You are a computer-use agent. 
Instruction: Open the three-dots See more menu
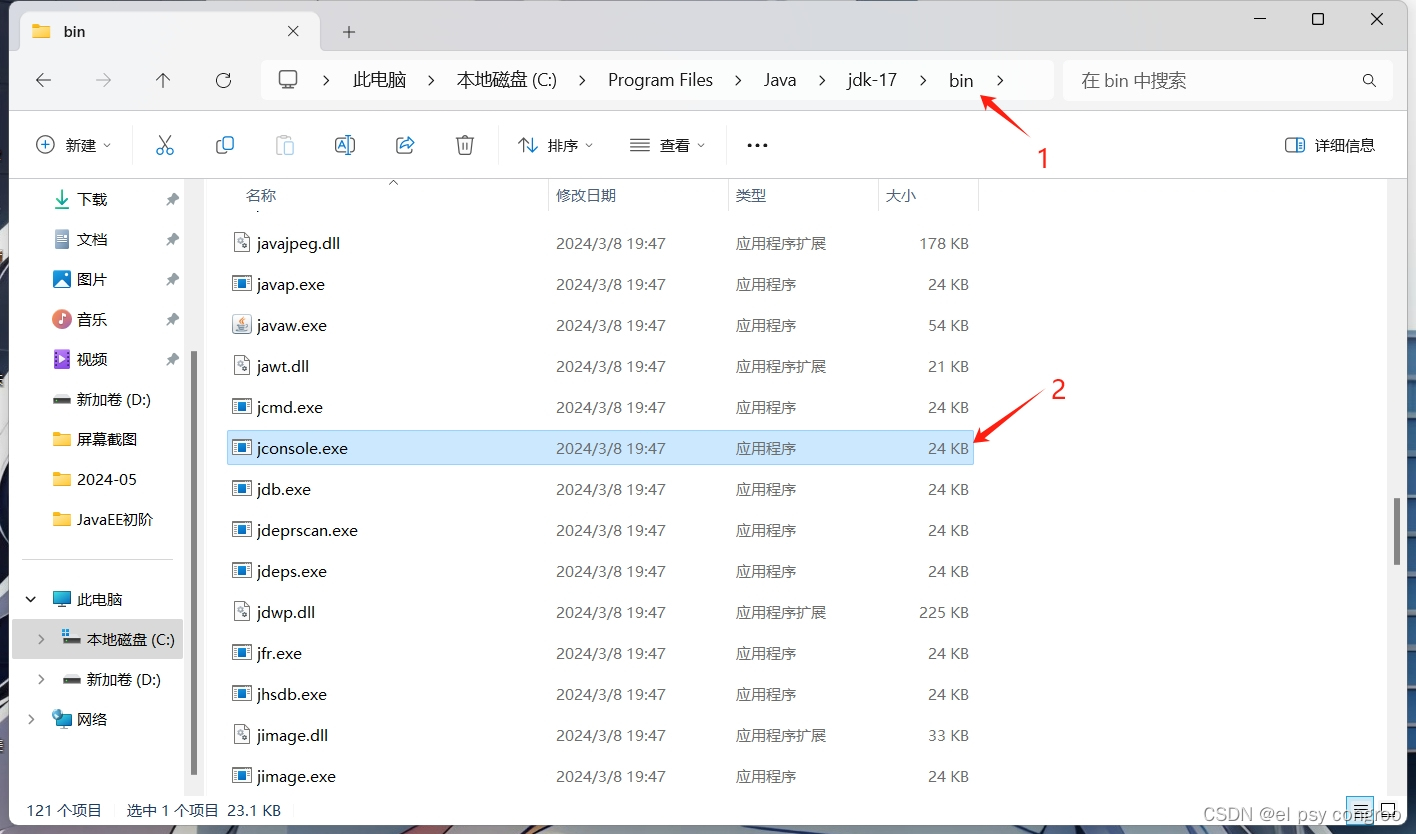click(x=757, y=145)
